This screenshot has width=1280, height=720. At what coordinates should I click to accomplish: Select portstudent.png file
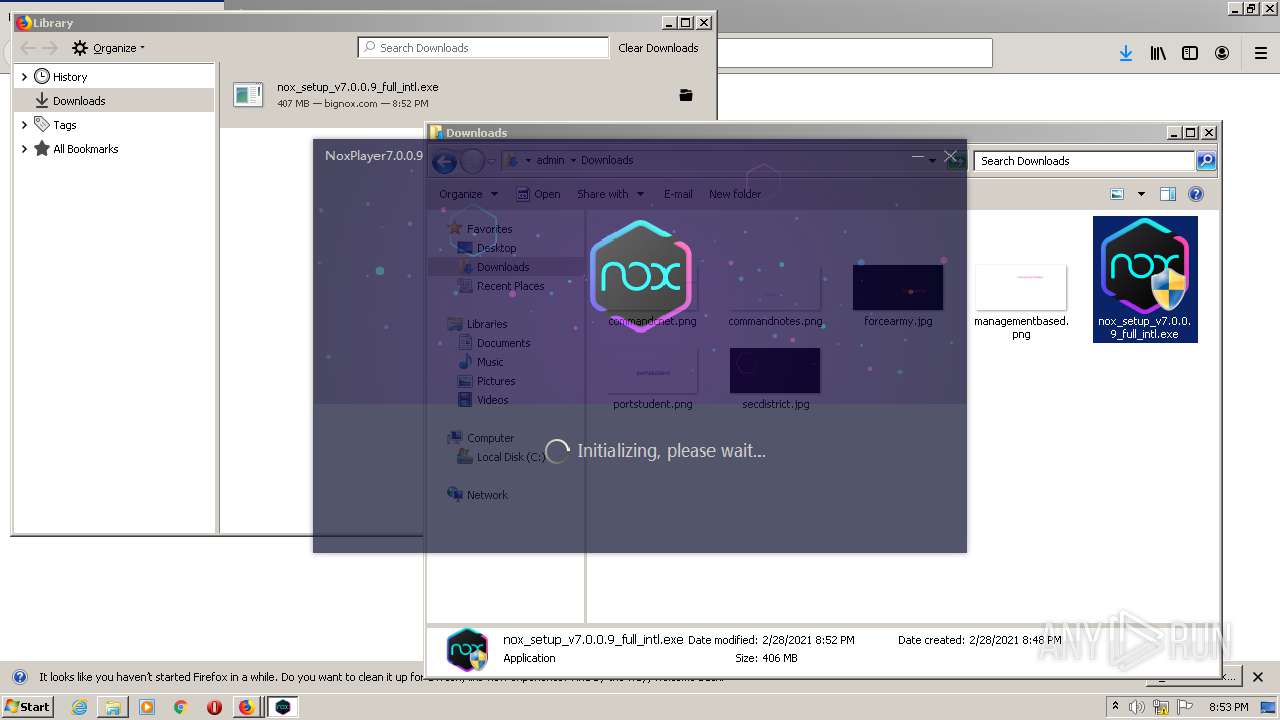[652, 378]
